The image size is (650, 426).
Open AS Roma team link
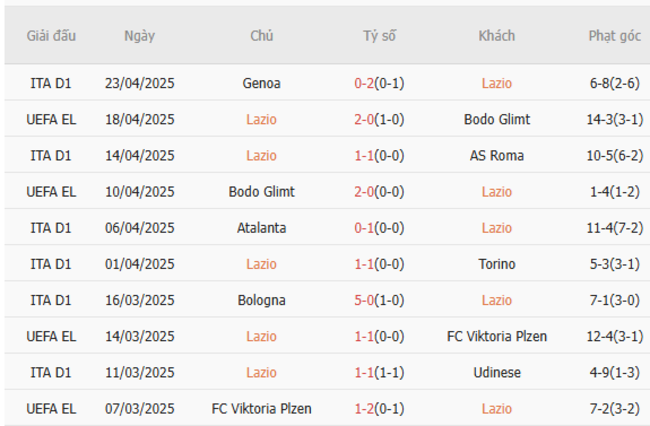click(x=497, y=155)
